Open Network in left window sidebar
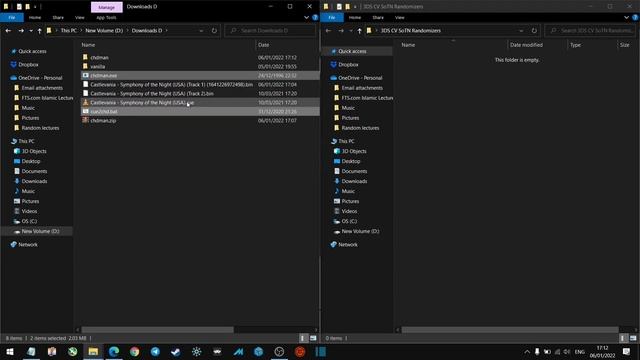Screen dimensions: 640x360 (x=28, y=244)
